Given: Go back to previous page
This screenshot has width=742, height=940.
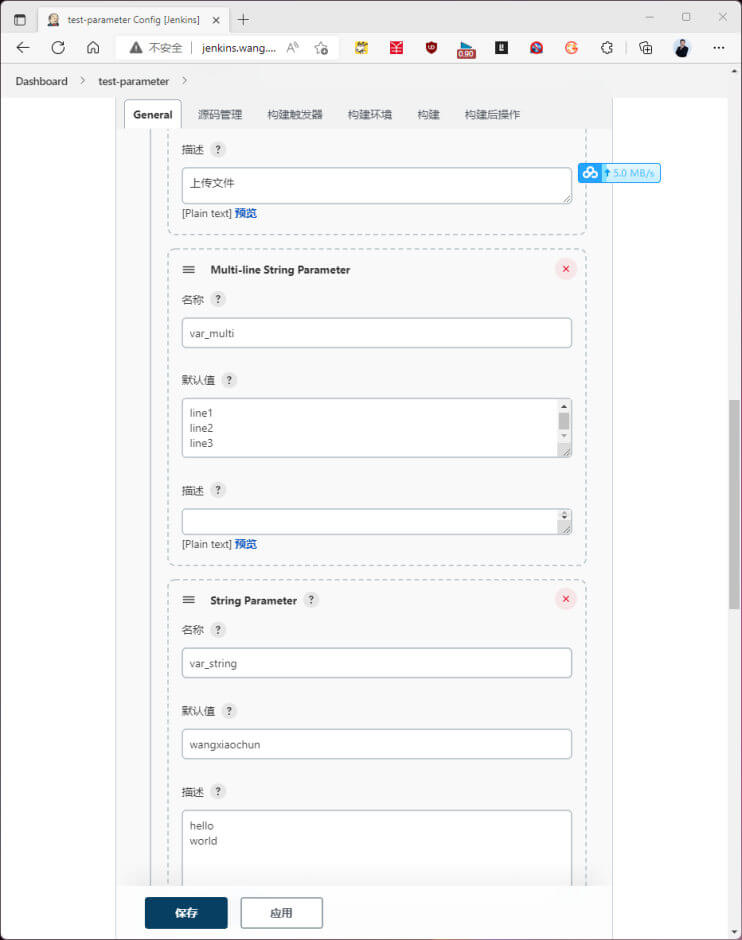Looking at the screenshot, I should 23,47.
